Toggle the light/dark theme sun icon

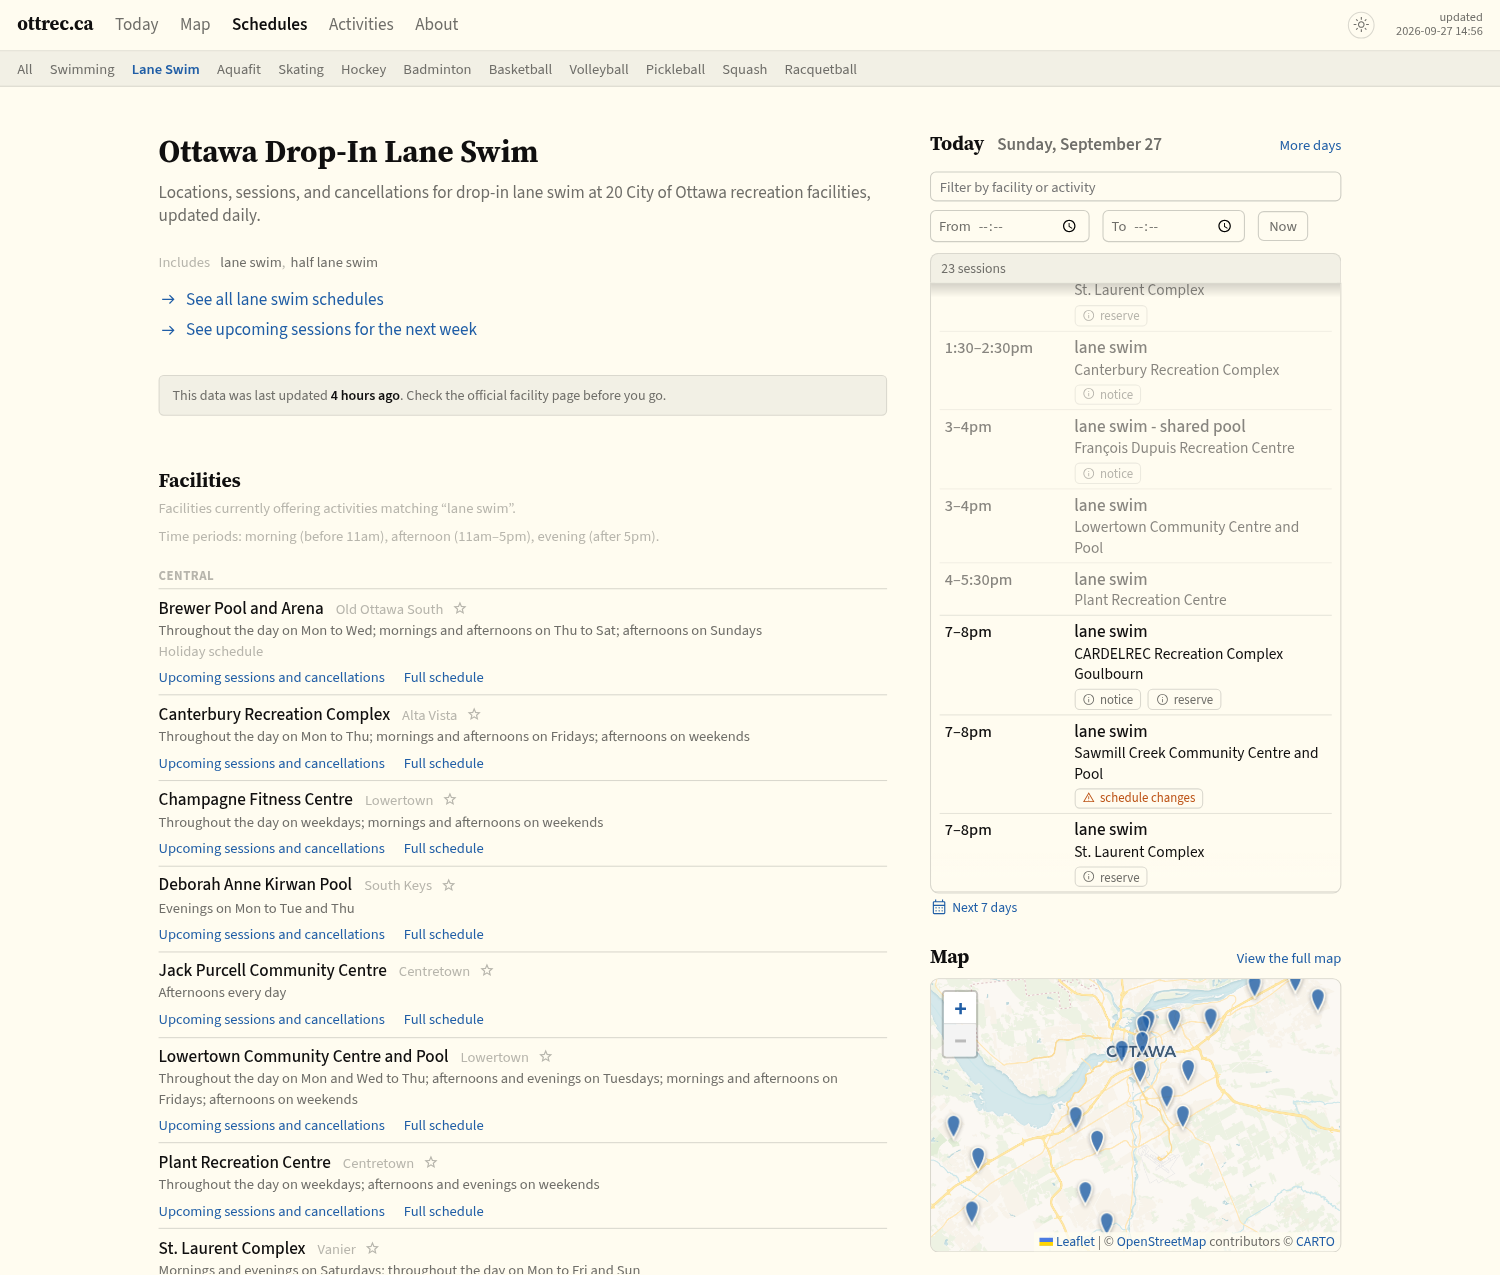pyautogui.click(x=1361, y=25)
